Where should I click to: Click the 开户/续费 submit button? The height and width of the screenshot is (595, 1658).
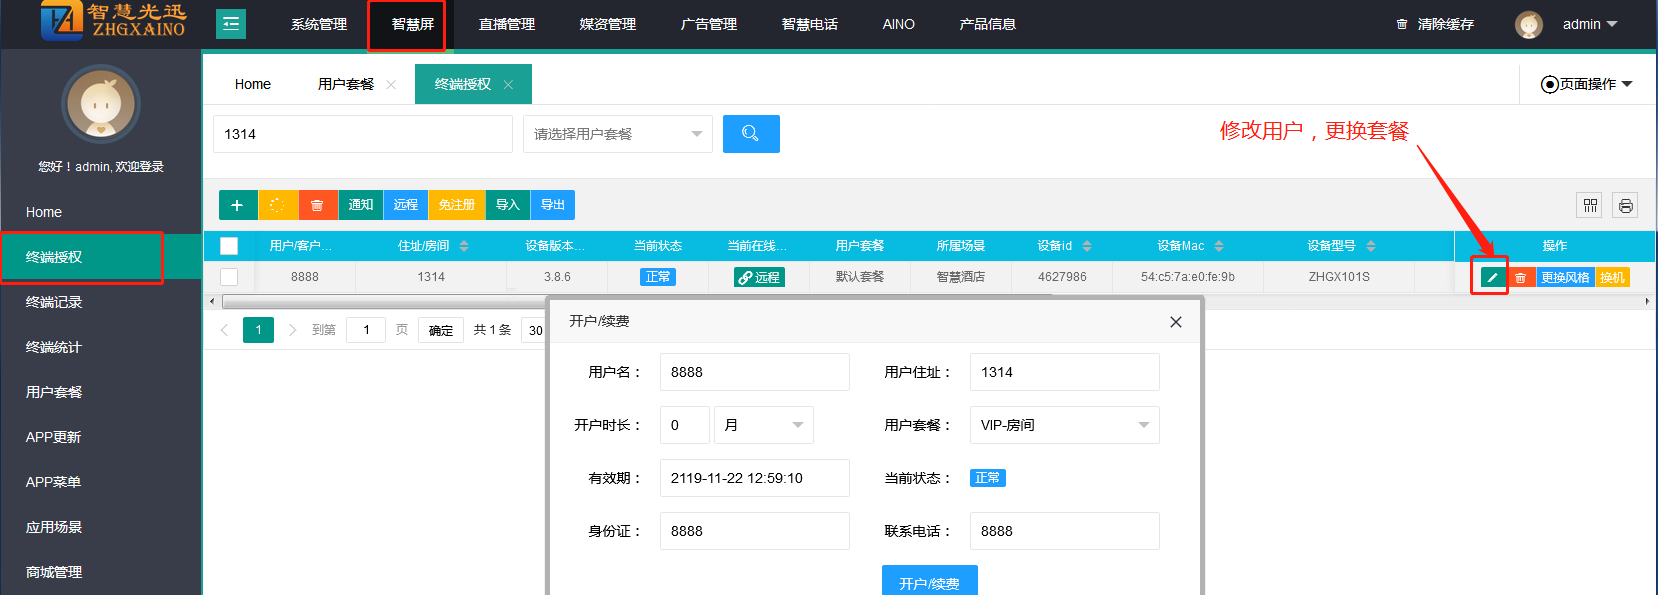(929, 582)
